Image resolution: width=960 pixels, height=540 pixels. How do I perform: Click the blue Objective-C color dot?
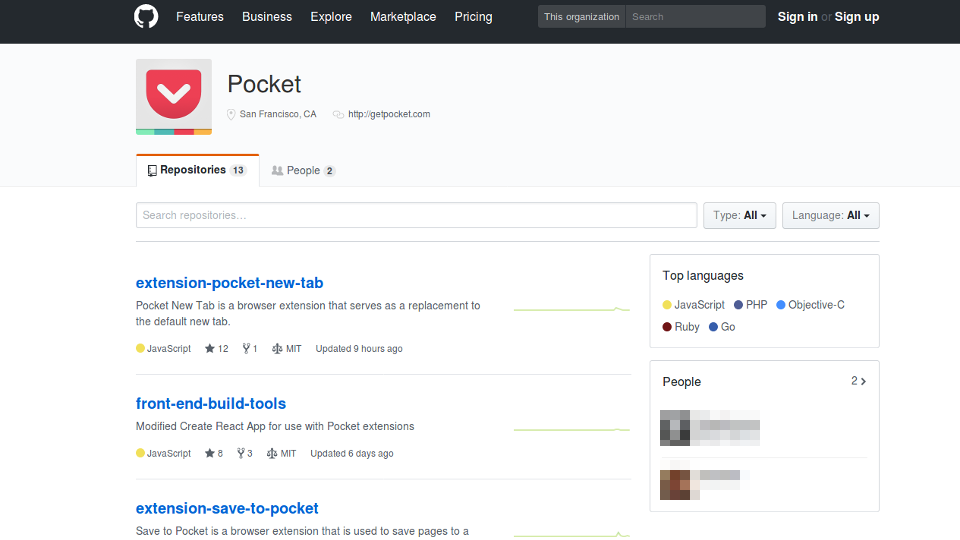781,305
